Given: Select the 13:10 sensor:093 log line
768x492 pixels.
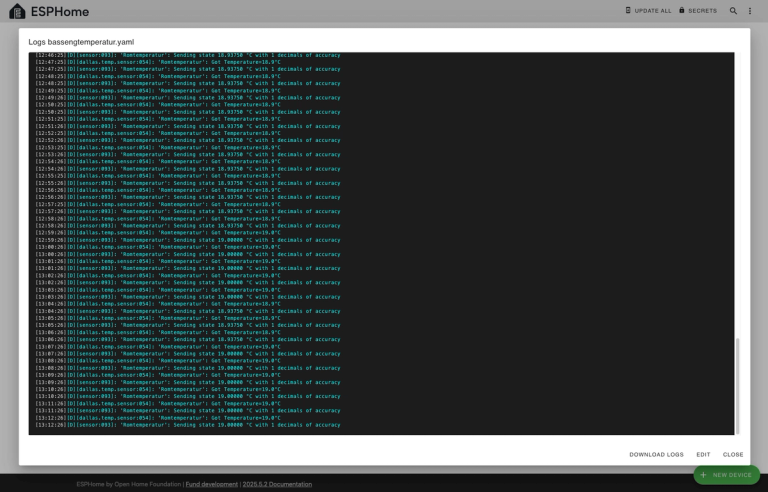Looking at the screenshot, I should click(x=188, y=396).
